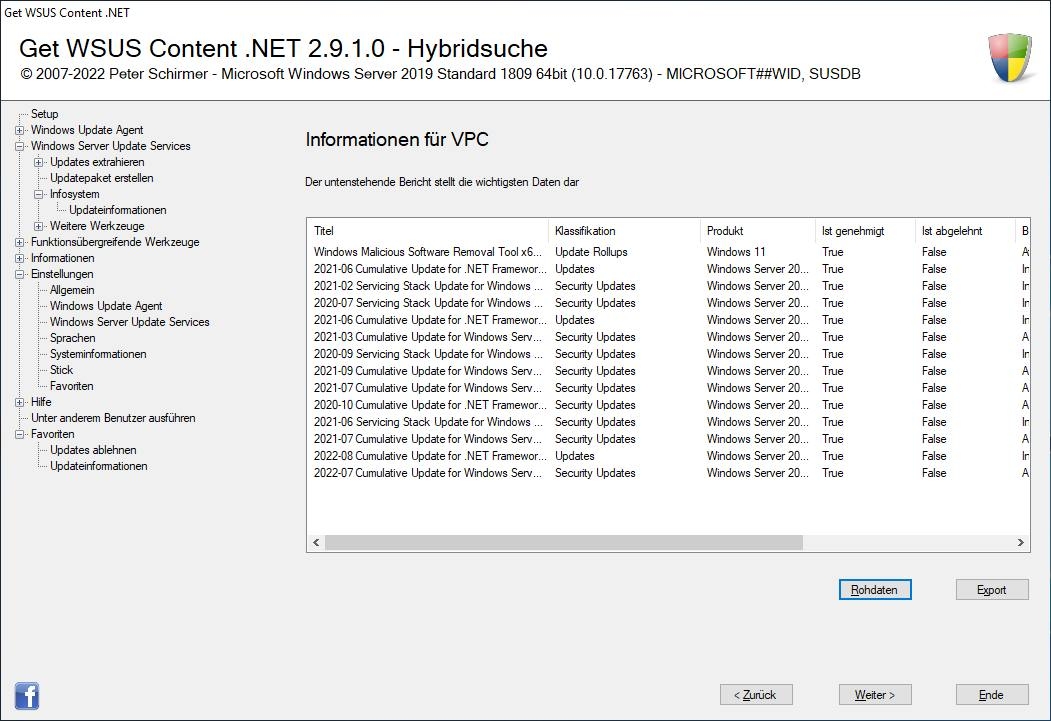1051x721 pixels.
Task: Open Favoriten under Einstellungen
Action: point(71,386)
